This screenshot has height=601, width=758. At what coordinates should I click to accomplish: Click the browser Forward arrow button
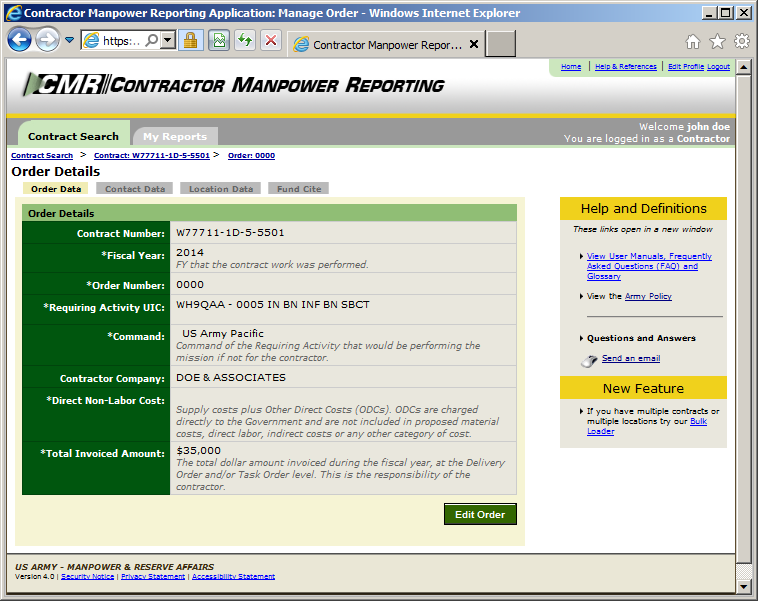tap(47, 40)
